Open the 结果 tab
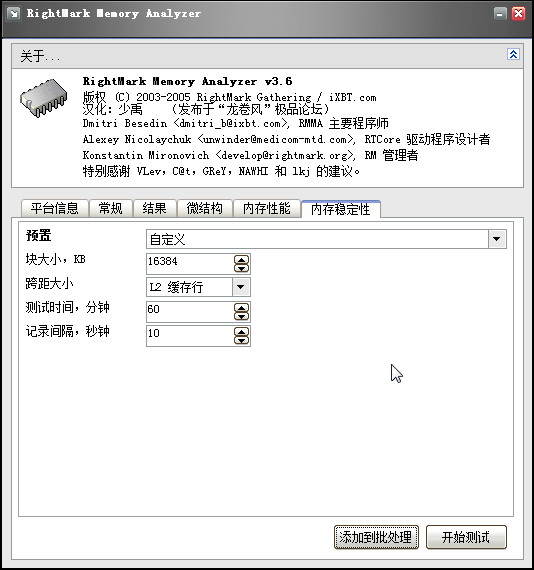The image size is (534, 570). pyautogui.click(x=154, y=209)
